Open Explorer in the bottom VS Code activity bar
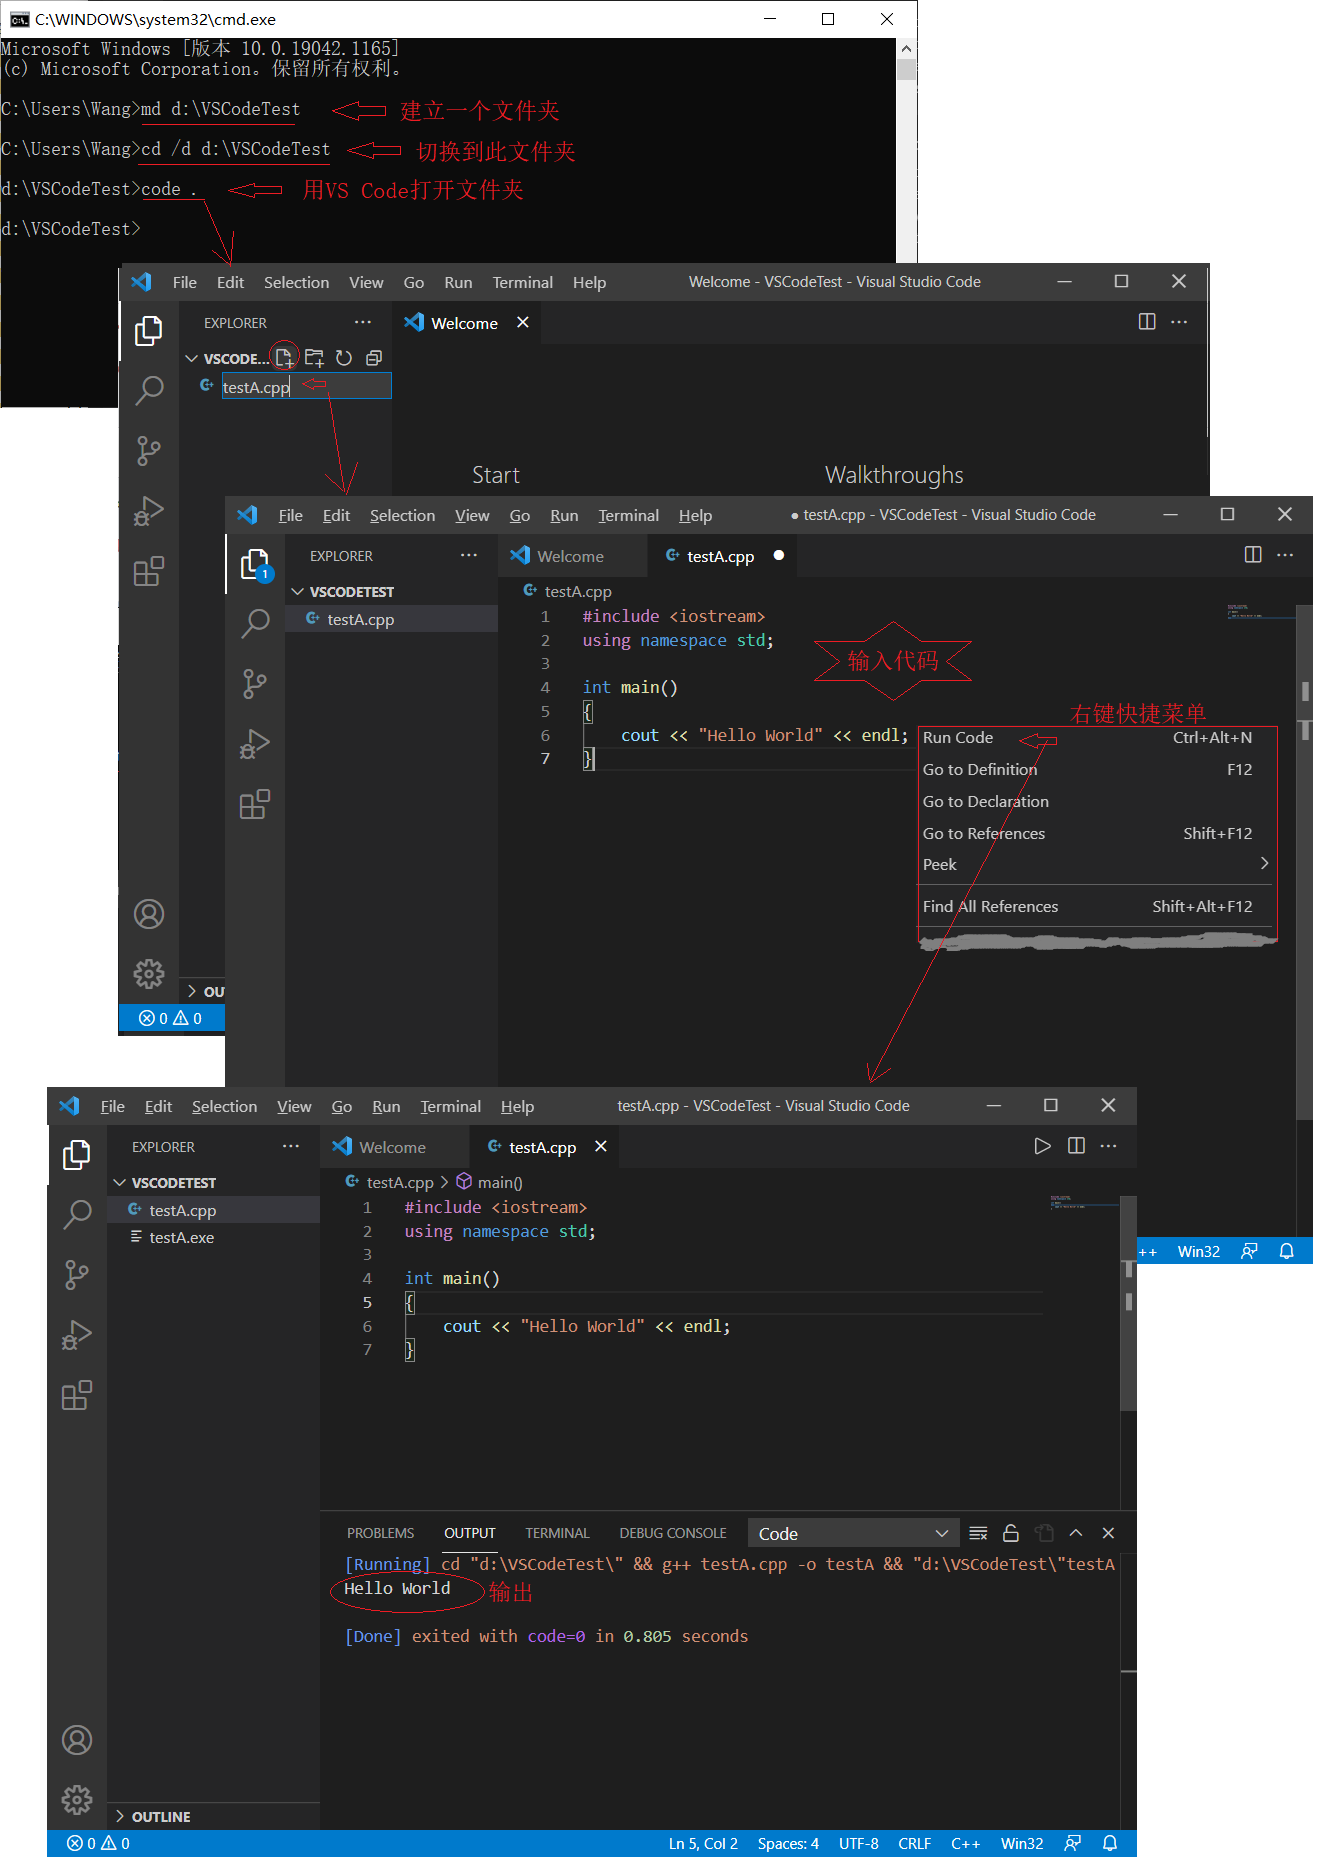1323x1867 pixels. (76, 1154)
